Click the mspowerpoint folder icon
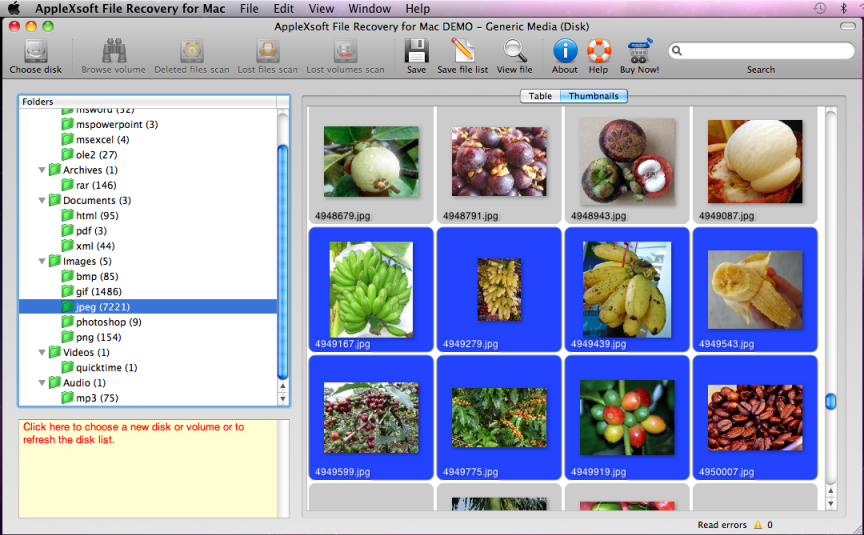Screen dimensions: 864x535 coord(67,124)
